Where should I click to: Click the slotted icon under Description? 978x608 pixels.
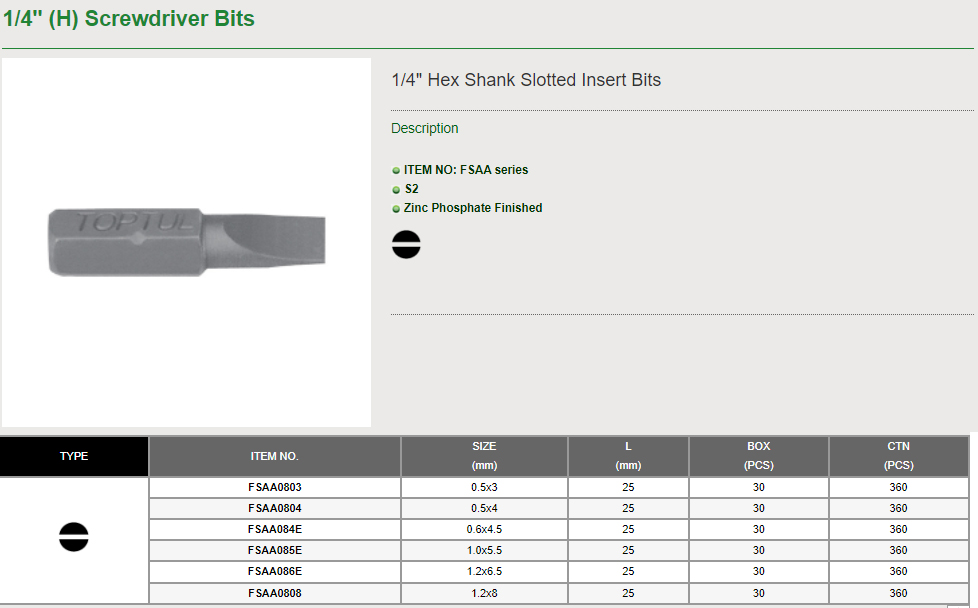click(x=406, y=244)
